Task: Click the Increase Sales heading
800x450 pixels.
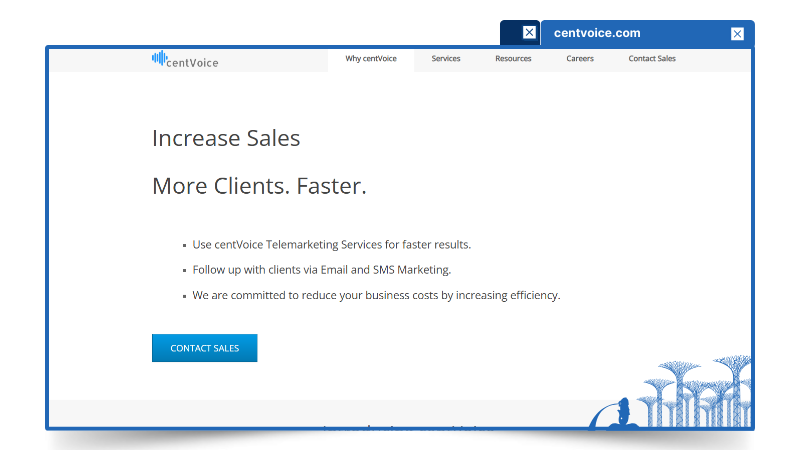Action: [226, 138]
